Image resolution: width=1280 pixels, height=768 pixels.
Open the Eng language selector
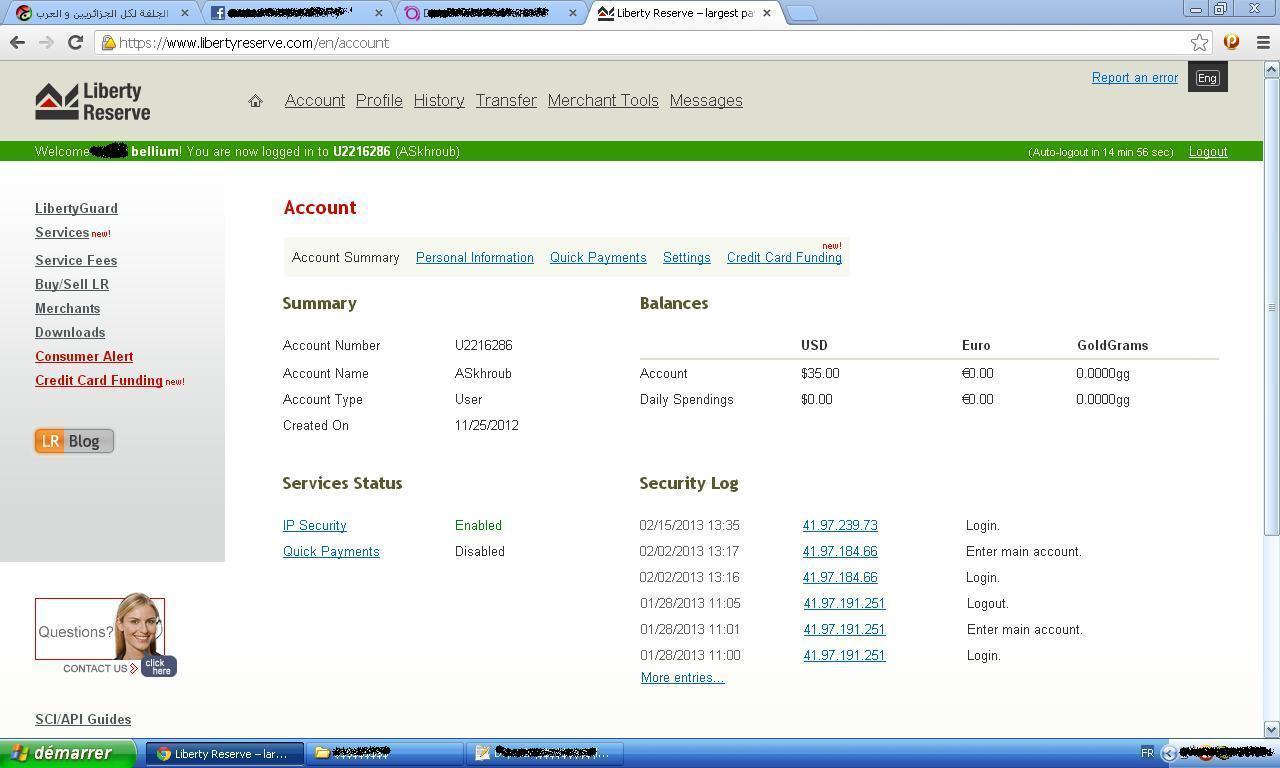[x=1207, y=78]
